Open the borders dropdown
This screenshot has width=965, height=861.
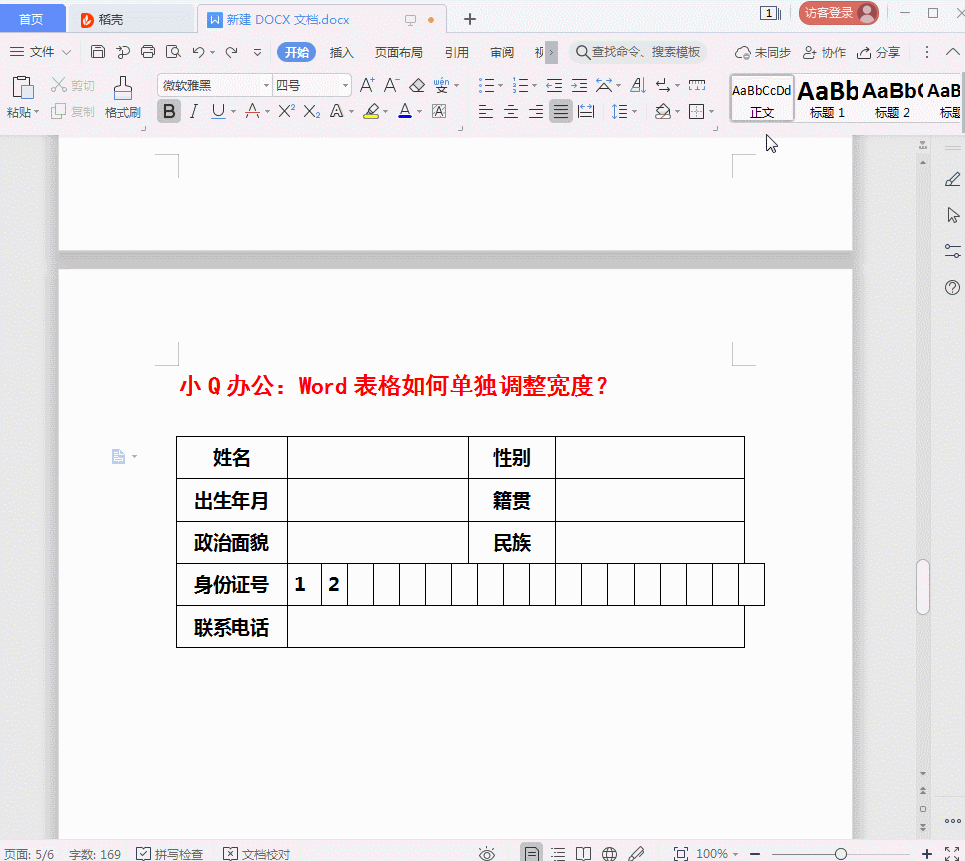tap(711, 112)
